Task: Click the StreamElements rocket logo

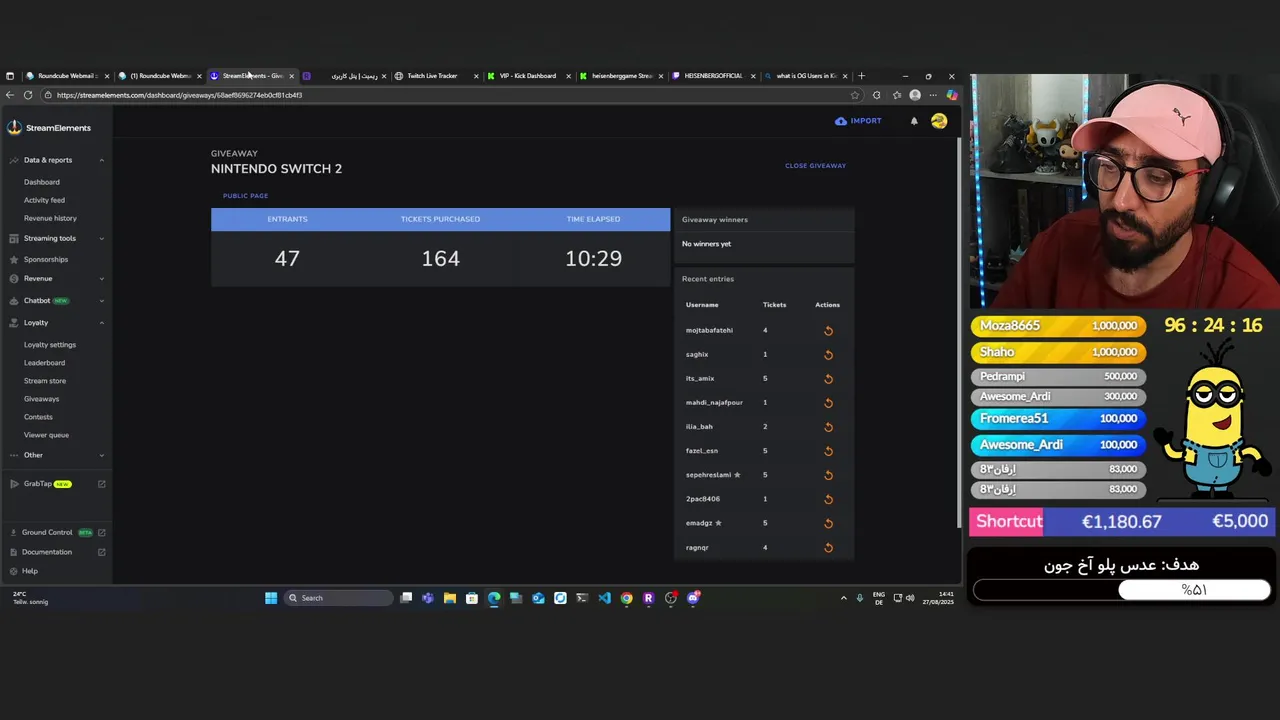Action: pyautogui.click(x=14, y=127)
